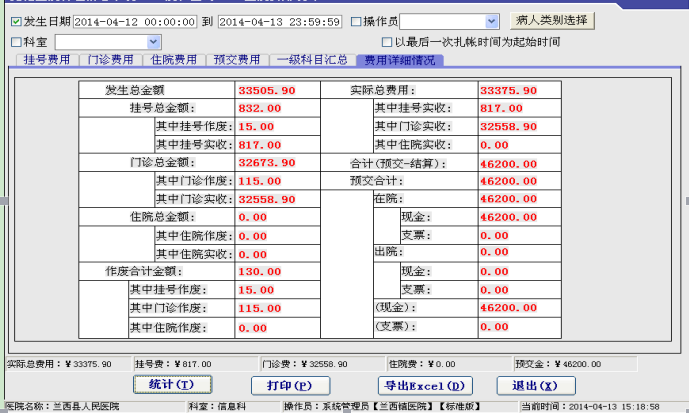
Task: Enable the 操作员 filter checkbox
Action: point(357,21)
